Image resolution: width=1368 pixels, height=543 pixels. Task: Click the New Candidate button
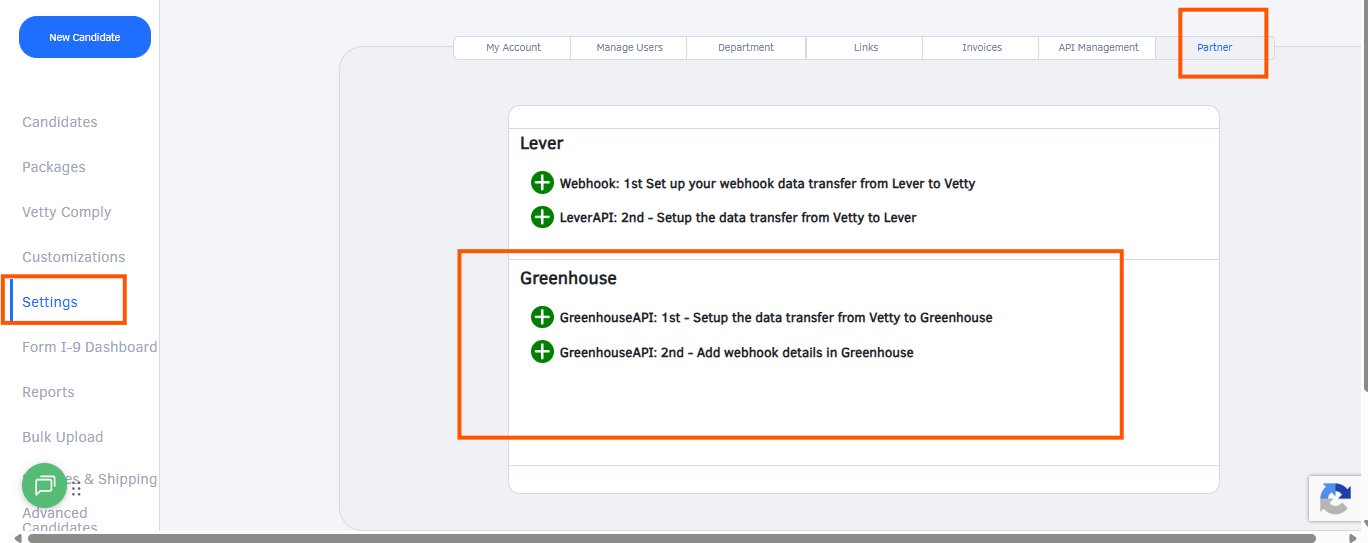(85, 37)
